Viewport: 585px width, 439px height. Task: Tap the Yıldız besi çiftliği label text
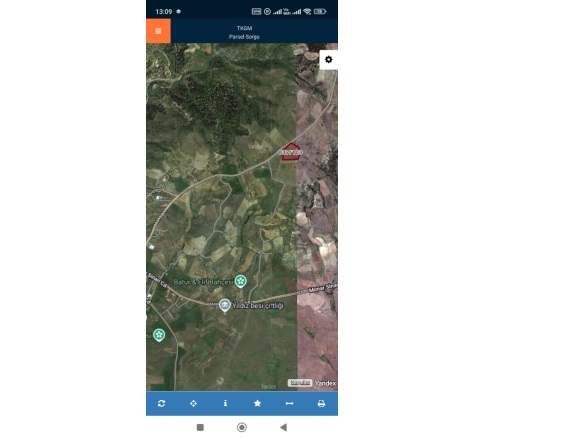258,306
